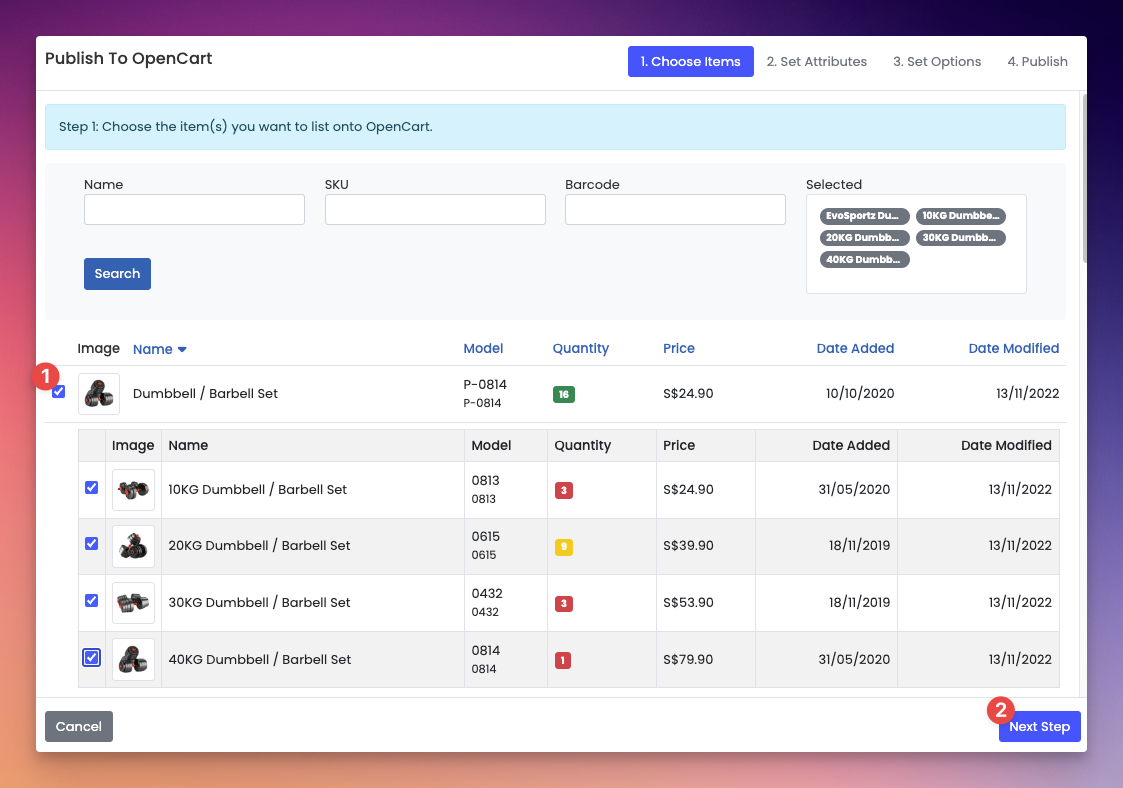This screenshot has height=788, width=1123.
Task: Select the 40KG Dumbbell / Barbell Set name
Action: pos(259,659)
